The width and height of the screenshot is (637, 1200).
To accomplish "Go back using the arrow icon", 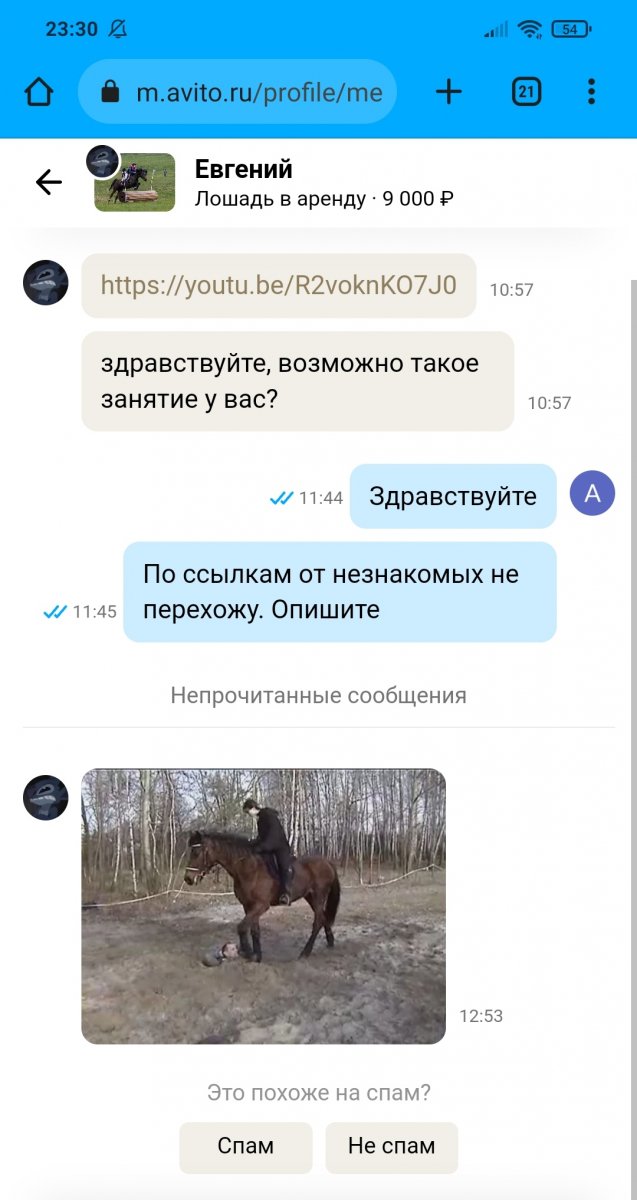I will (x=48, y=181).
